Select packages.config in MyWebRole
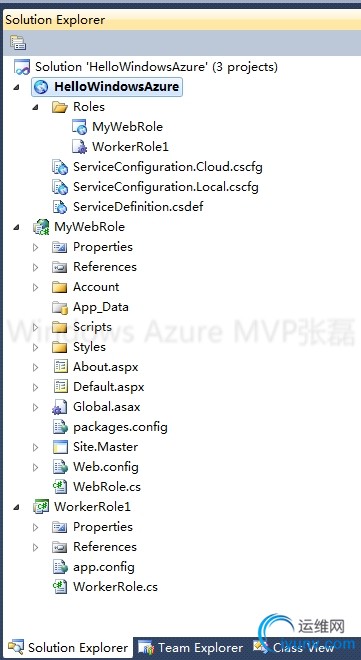 coord(120,427)
